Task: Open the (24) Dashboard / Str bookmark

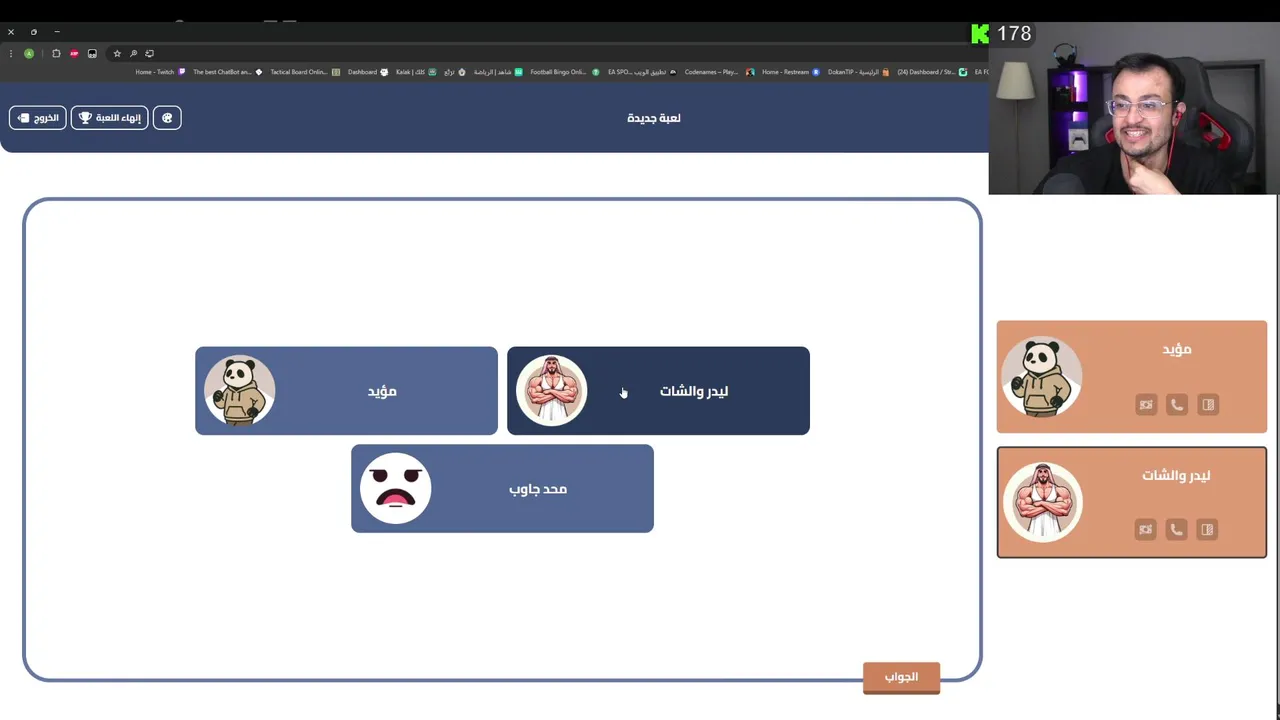Action: (x=932, y=72)
